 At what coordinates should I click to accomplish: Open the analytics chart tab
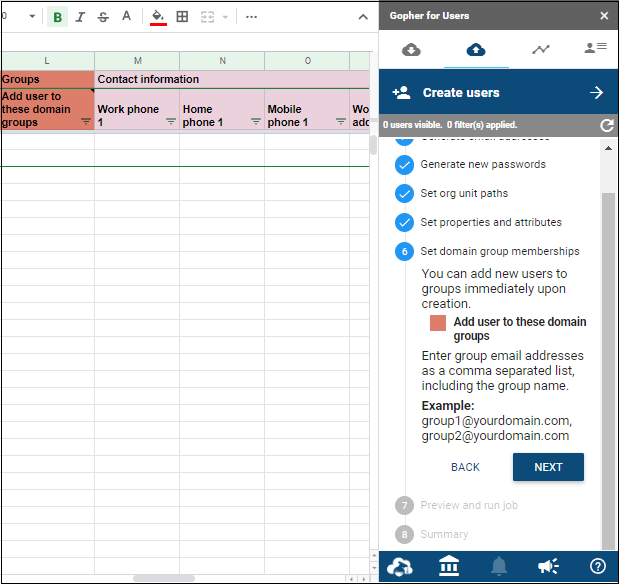pyautogui.click(x=540, y=50)
